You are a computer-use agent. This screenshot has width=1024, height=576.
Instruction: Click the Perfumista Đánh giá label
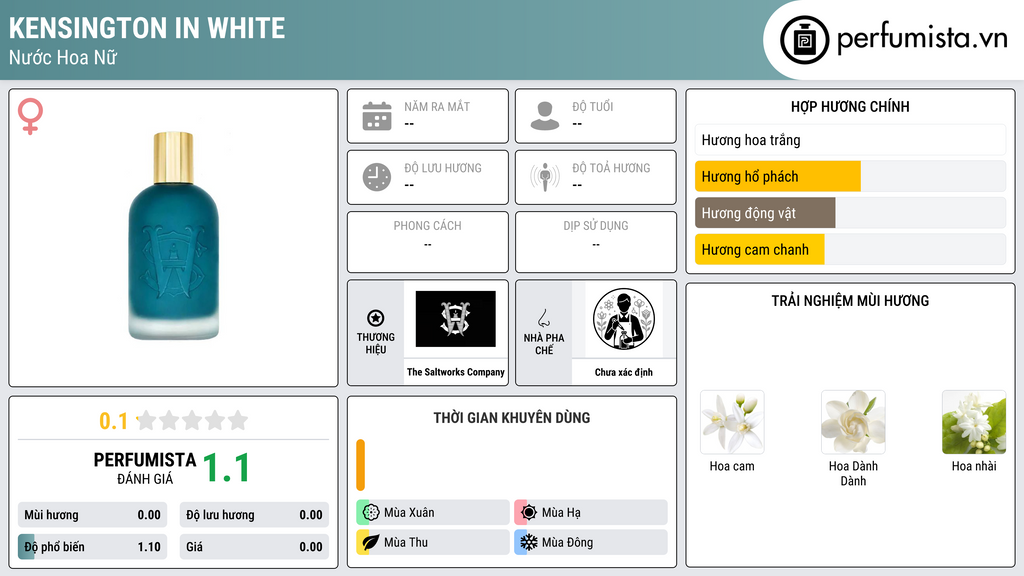145,468
